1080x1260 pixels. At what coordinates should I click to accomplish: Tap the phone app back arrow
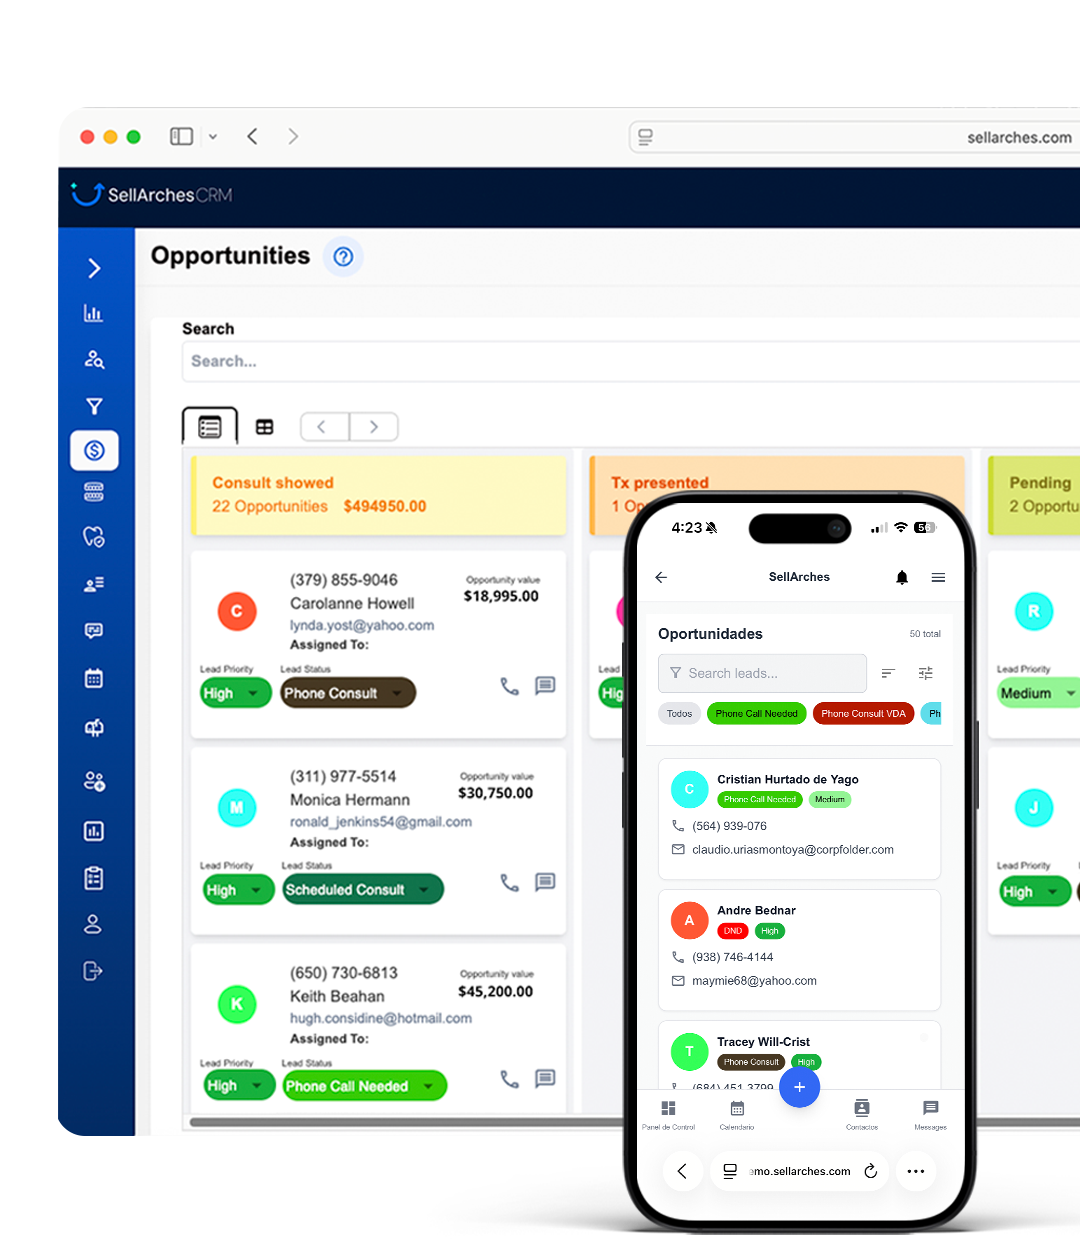point(661,577)
